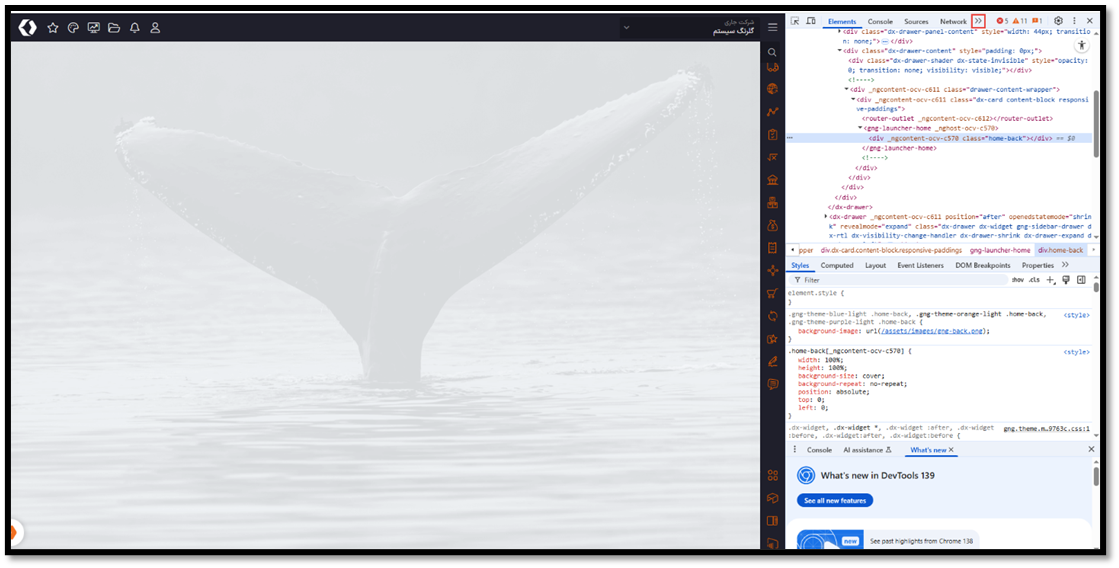Viewport: 1119px width, 568px height.
Task: Open the folder icon in top bar
Action: (x=114, y=28)
